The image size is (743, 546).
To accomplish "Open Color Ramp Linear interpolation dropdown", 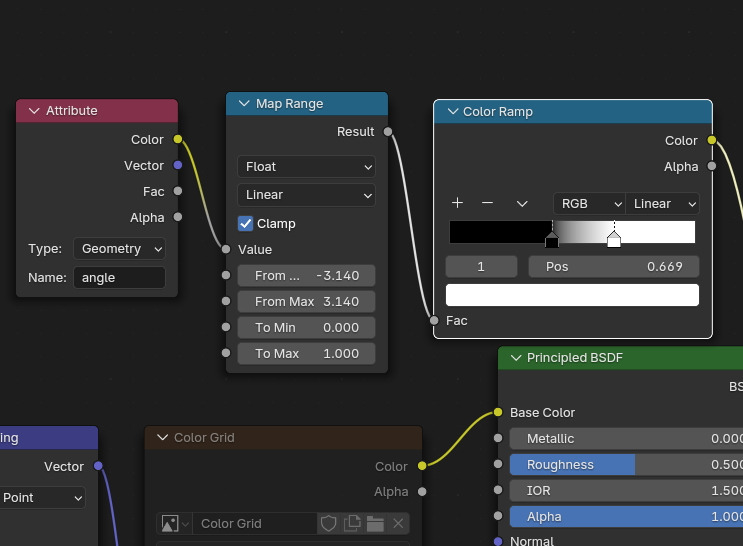I will (x=662, y=204).
